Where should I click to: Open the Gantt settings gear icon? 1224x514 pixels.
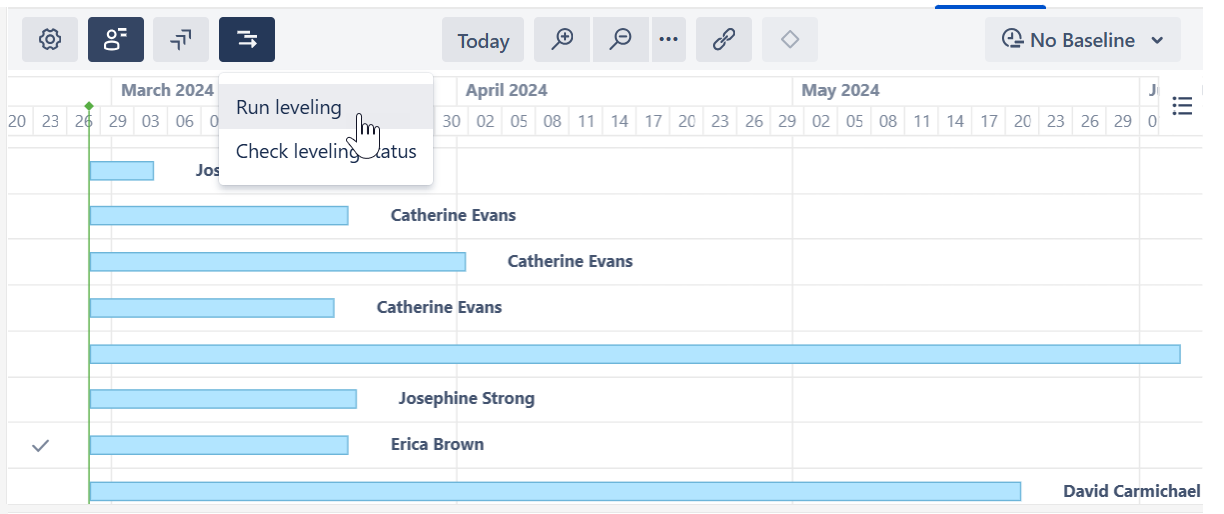coord(50,40)
